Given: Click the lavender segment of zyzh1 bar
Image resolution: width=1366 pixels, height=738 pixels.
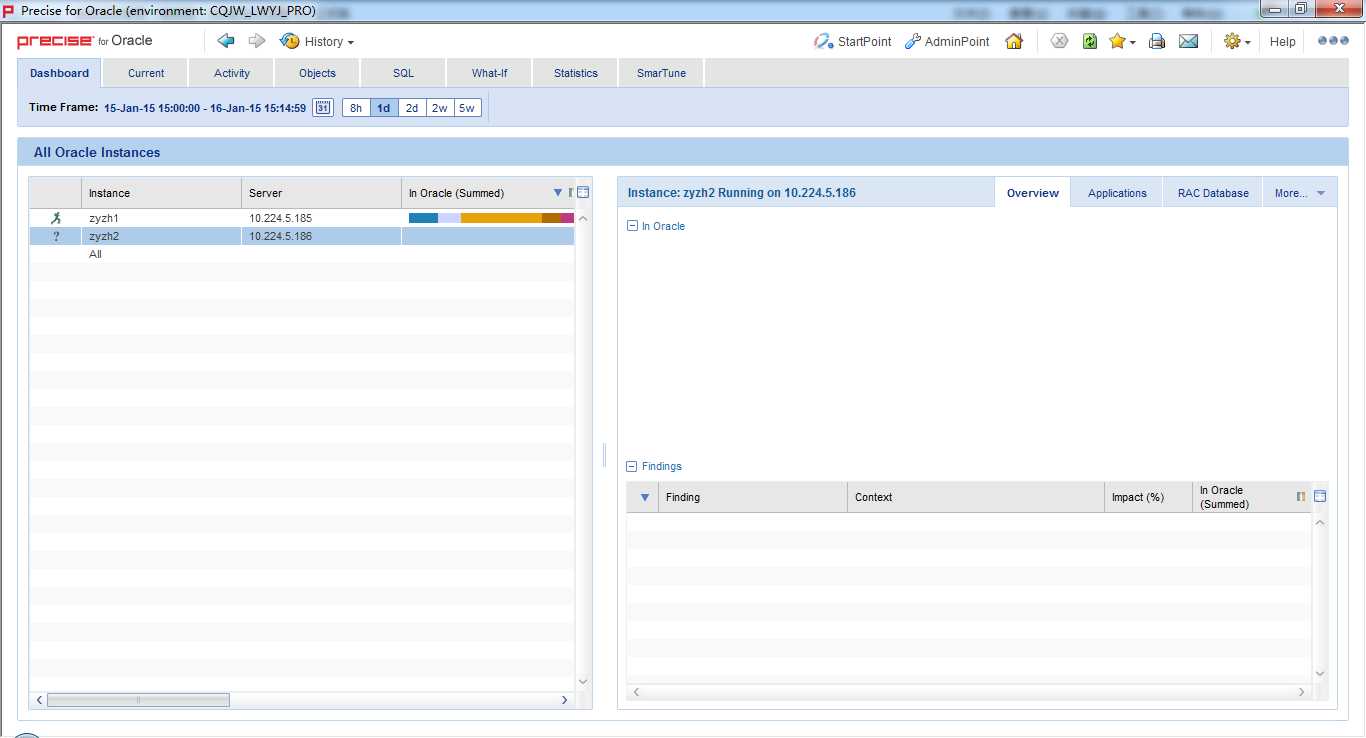Looking at the screenshot, I should (449, 218).
